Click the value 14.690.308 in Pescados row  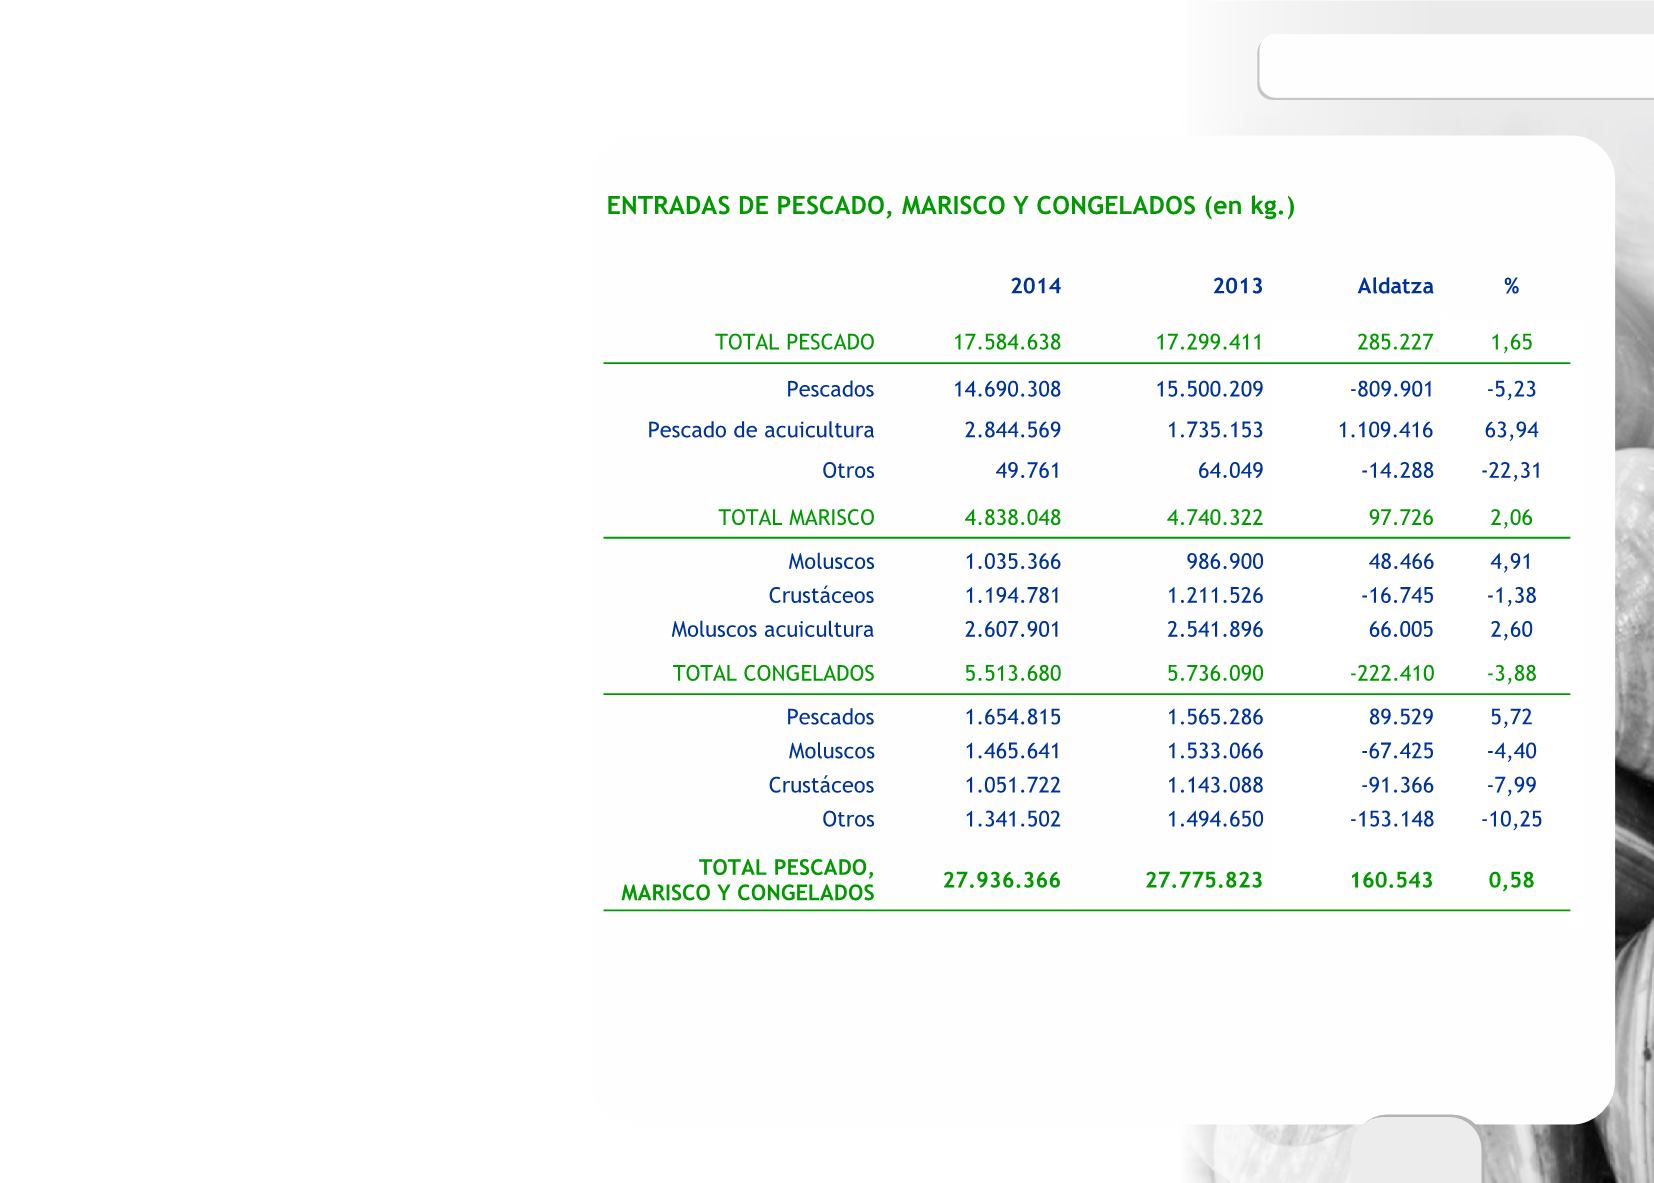(x=1007, y=389)
